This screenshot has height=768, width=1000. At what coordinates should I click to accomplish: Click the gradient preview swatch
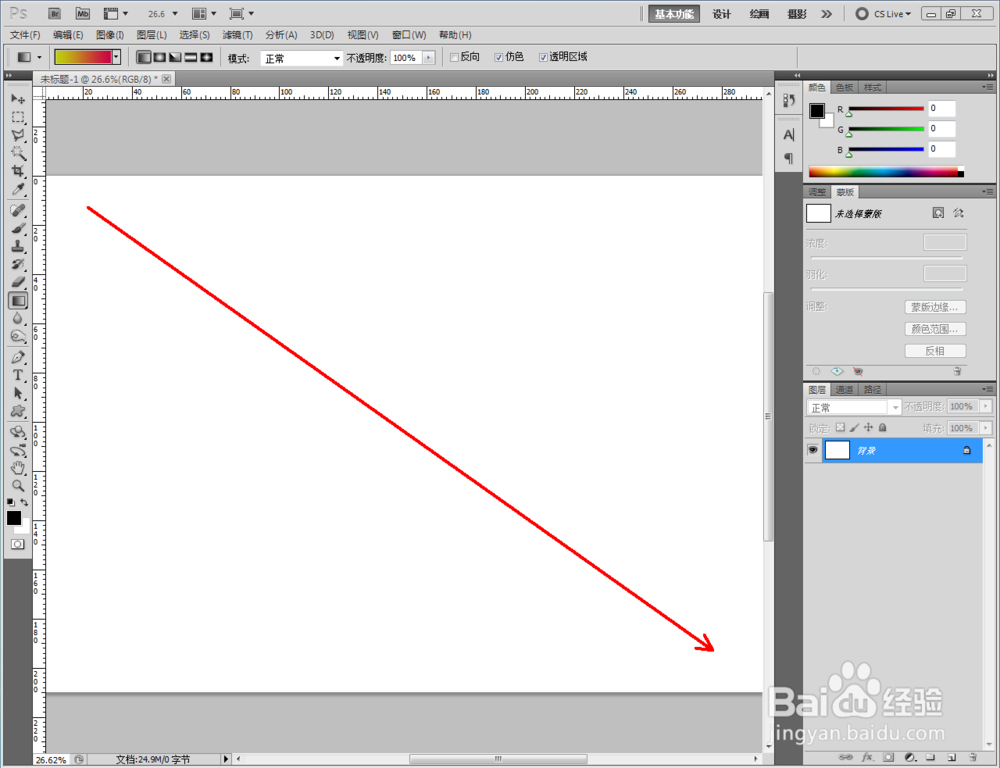(x=83, y=57)
